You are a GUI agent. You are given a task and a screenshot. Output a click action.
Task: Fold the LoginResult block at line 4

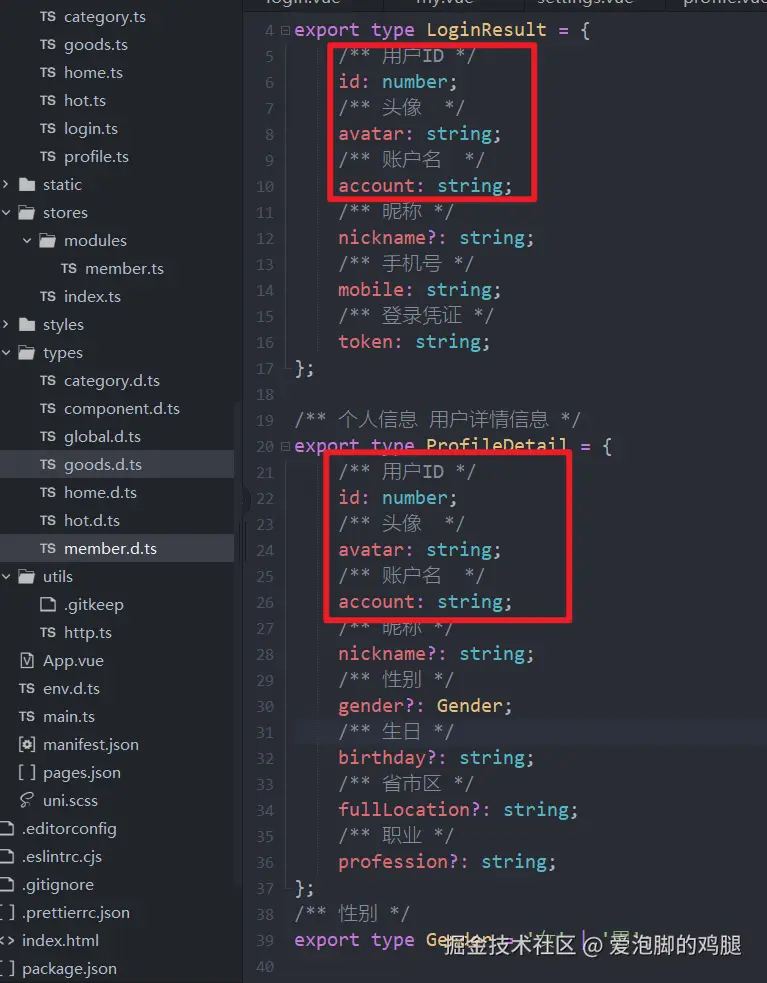point(285,30)
